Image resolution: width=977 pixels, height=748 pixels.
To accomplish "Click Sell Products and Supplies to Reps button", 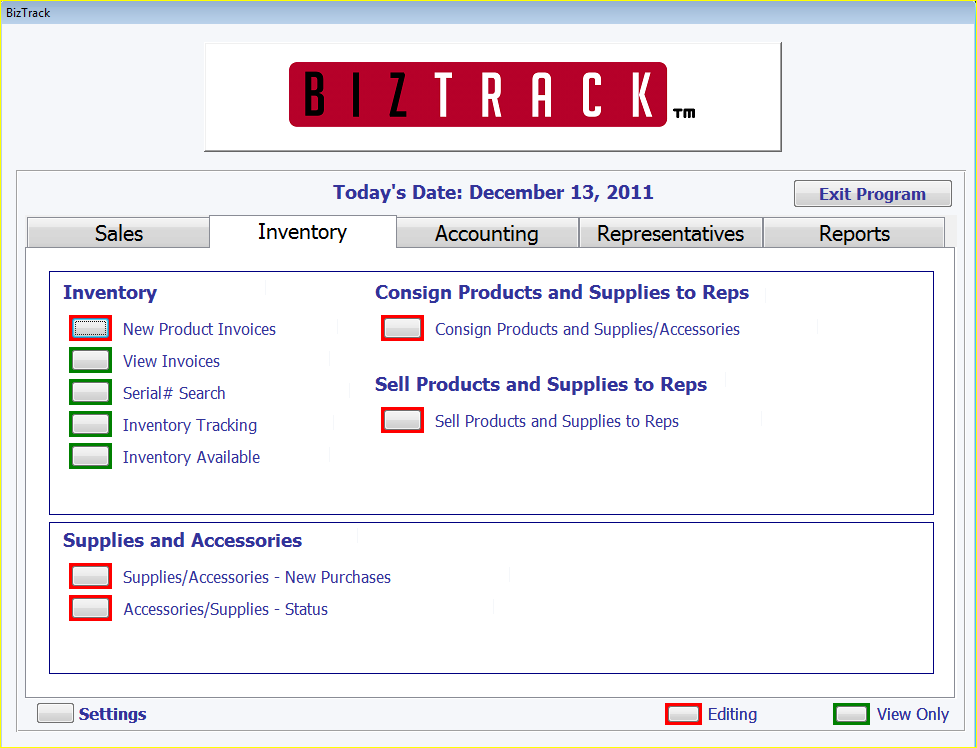I will coord(403,420).
